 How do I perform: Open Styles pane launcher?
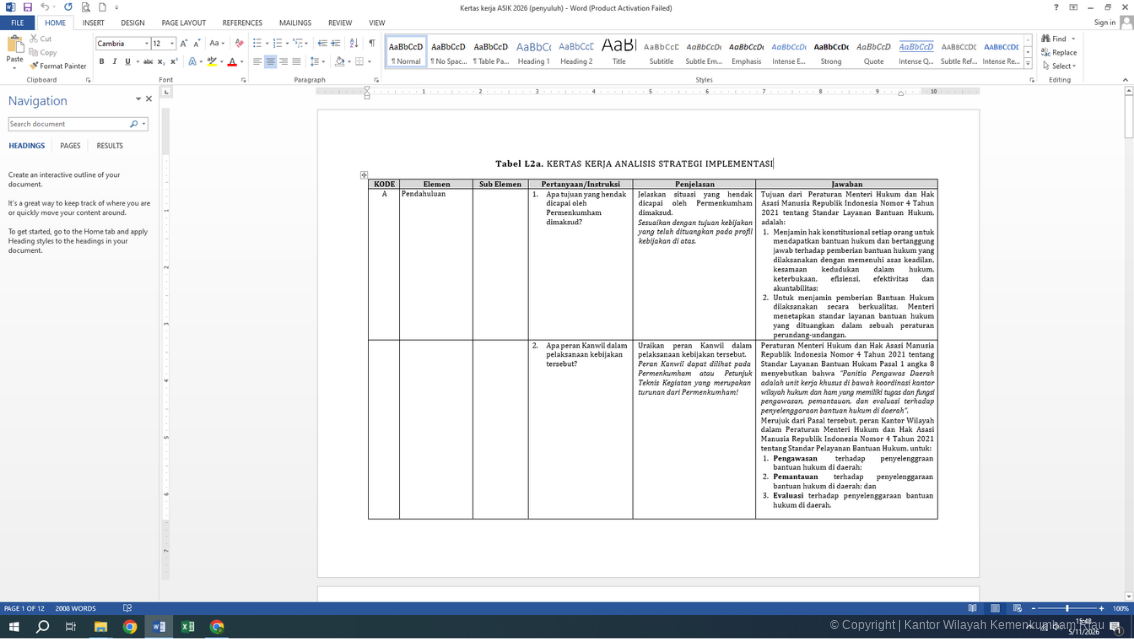[1031, 80]
